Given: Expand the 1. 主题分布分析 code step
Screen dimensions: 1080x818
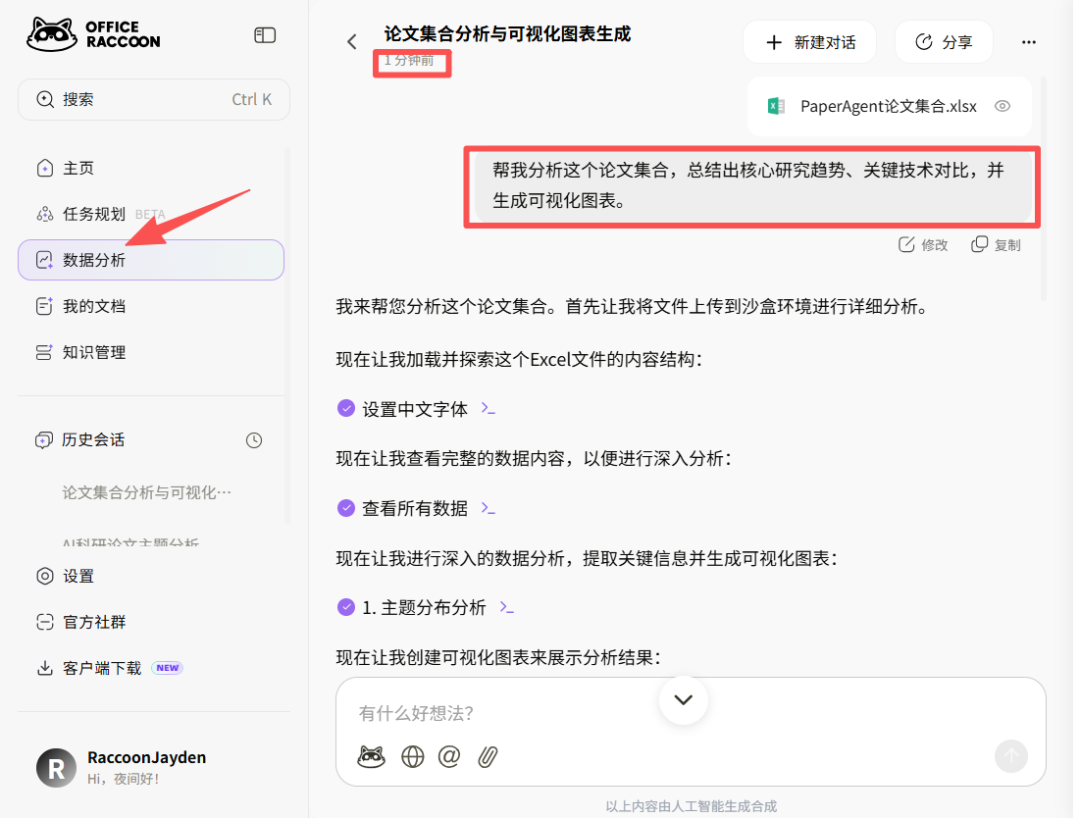Looking at the screenshot, I should pyautogui.click(x=507, y=607).
